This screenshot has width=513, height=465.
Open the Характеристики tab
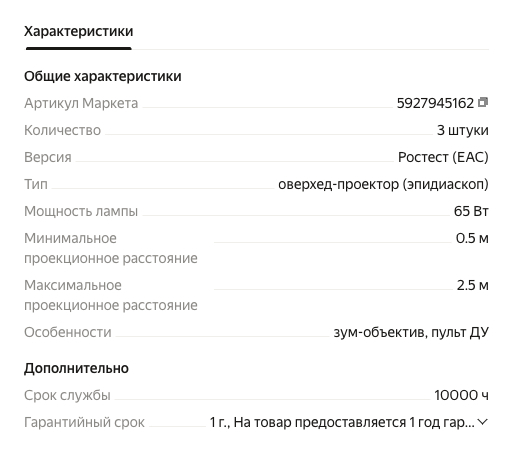pyautogui.click(x=79, y=31)
